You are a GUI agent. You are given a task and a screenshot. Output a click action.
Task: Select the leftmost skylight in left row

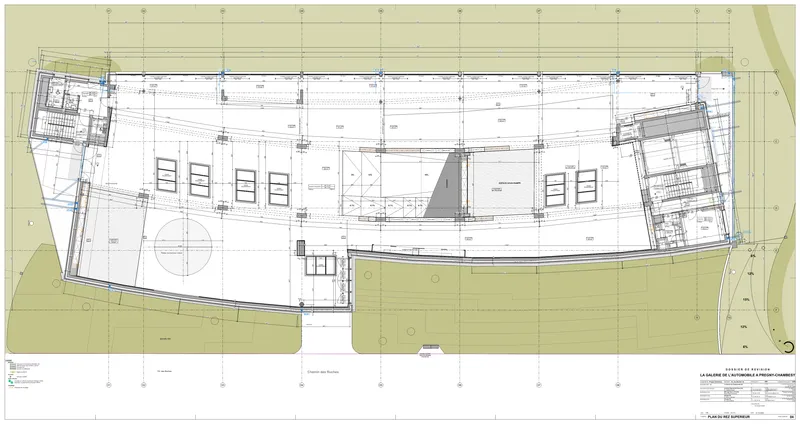pyautogui.click(x=167, y=177)
